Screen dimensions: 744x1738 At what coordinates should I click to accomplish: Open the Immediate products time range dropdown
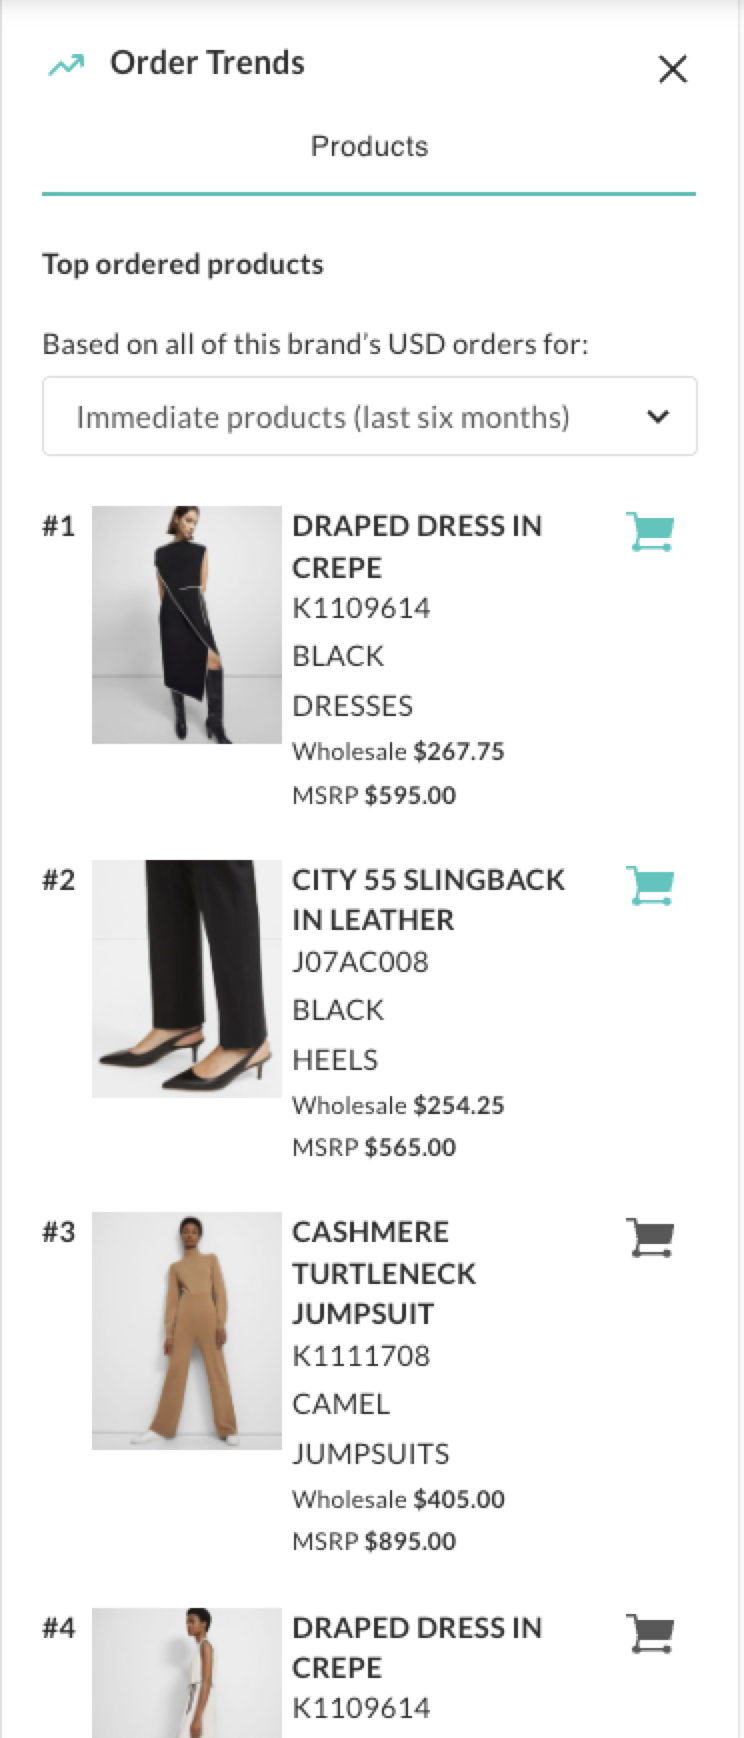[x=369, y=416]
